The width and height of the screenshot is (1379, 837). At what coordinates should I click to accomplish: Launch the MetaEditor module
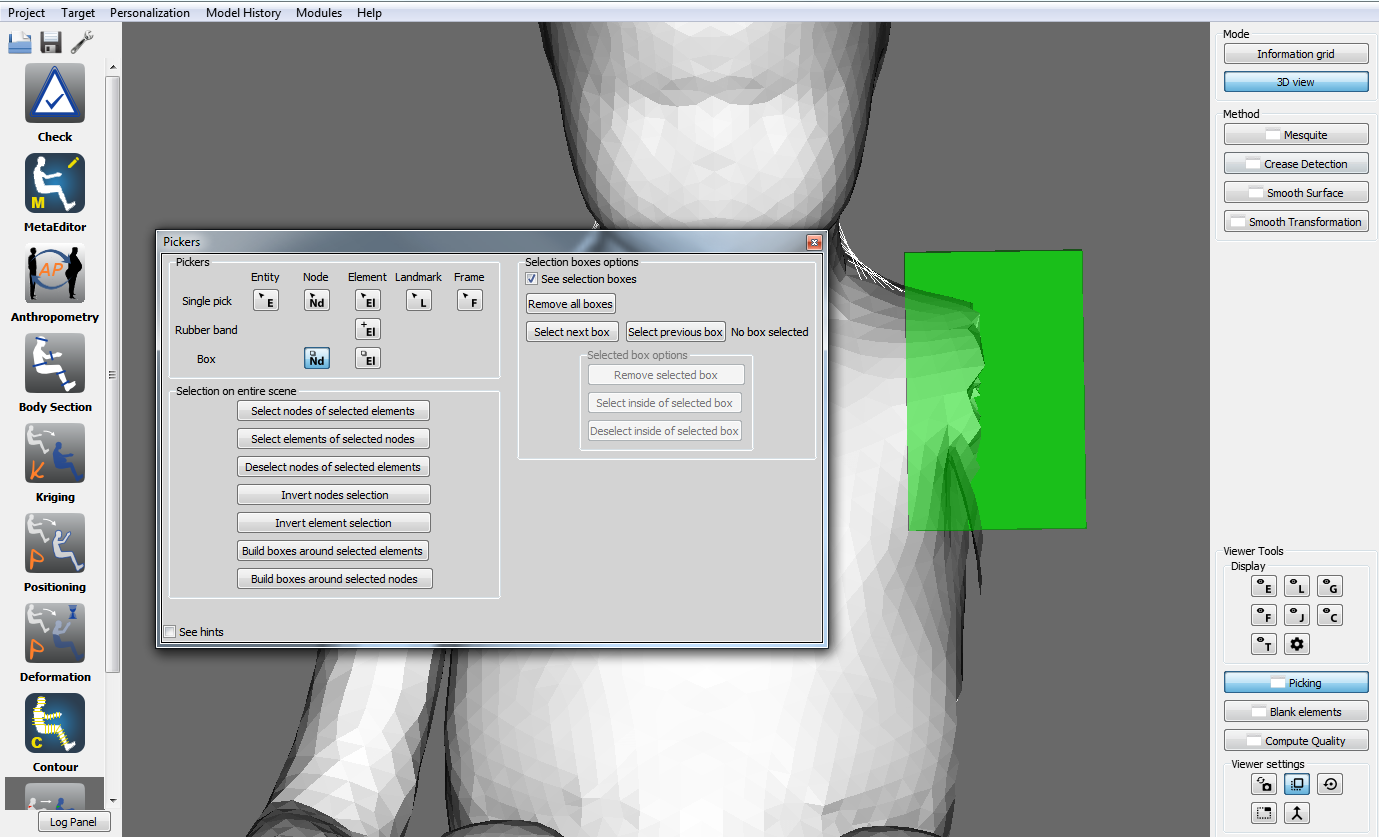pyautogui.click(x=55, y=183)
